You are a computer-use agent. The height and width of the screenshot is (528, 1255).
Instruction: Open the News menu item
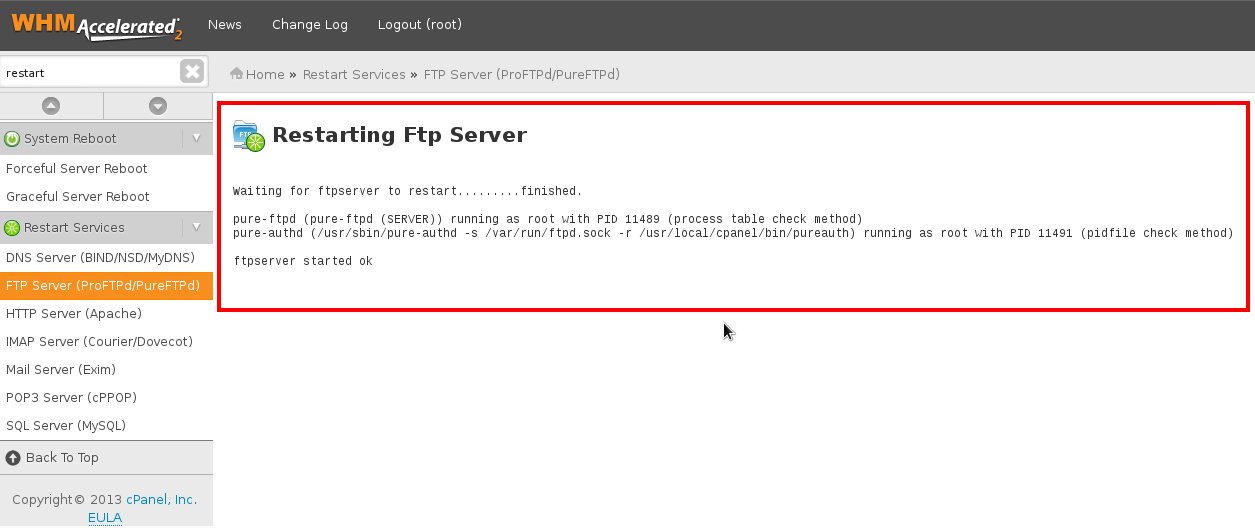tap(225, 25)
